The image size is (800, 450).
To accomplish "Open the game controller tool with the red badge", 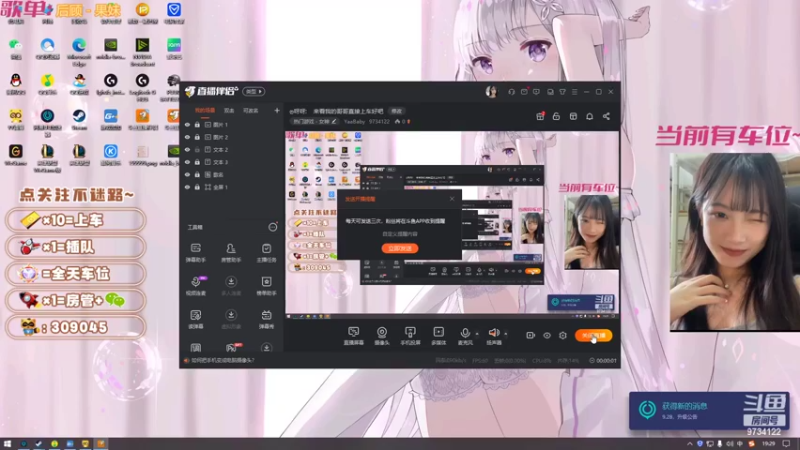I will (231, 348).
